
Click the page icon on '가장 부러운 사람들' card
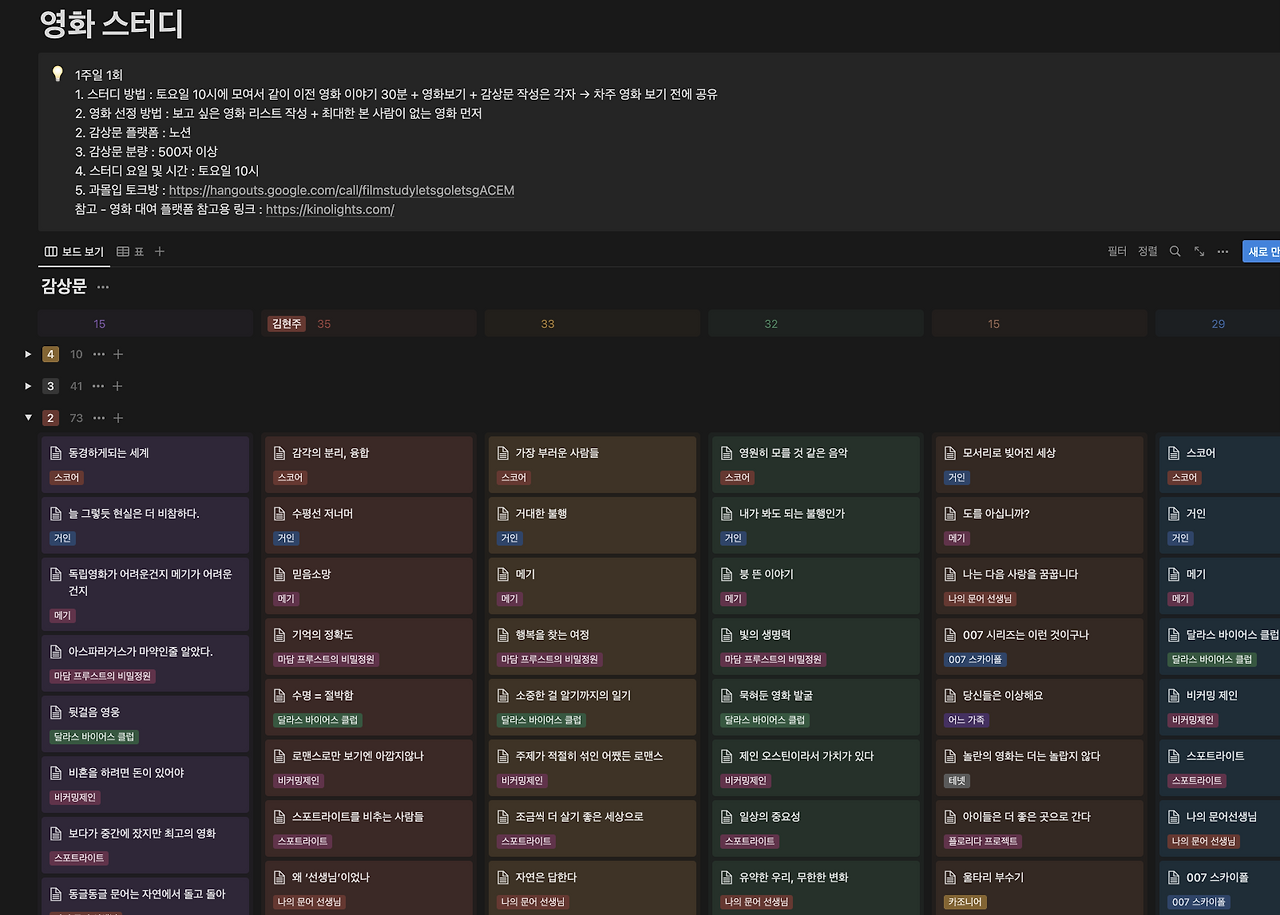(x=505, y=453)
